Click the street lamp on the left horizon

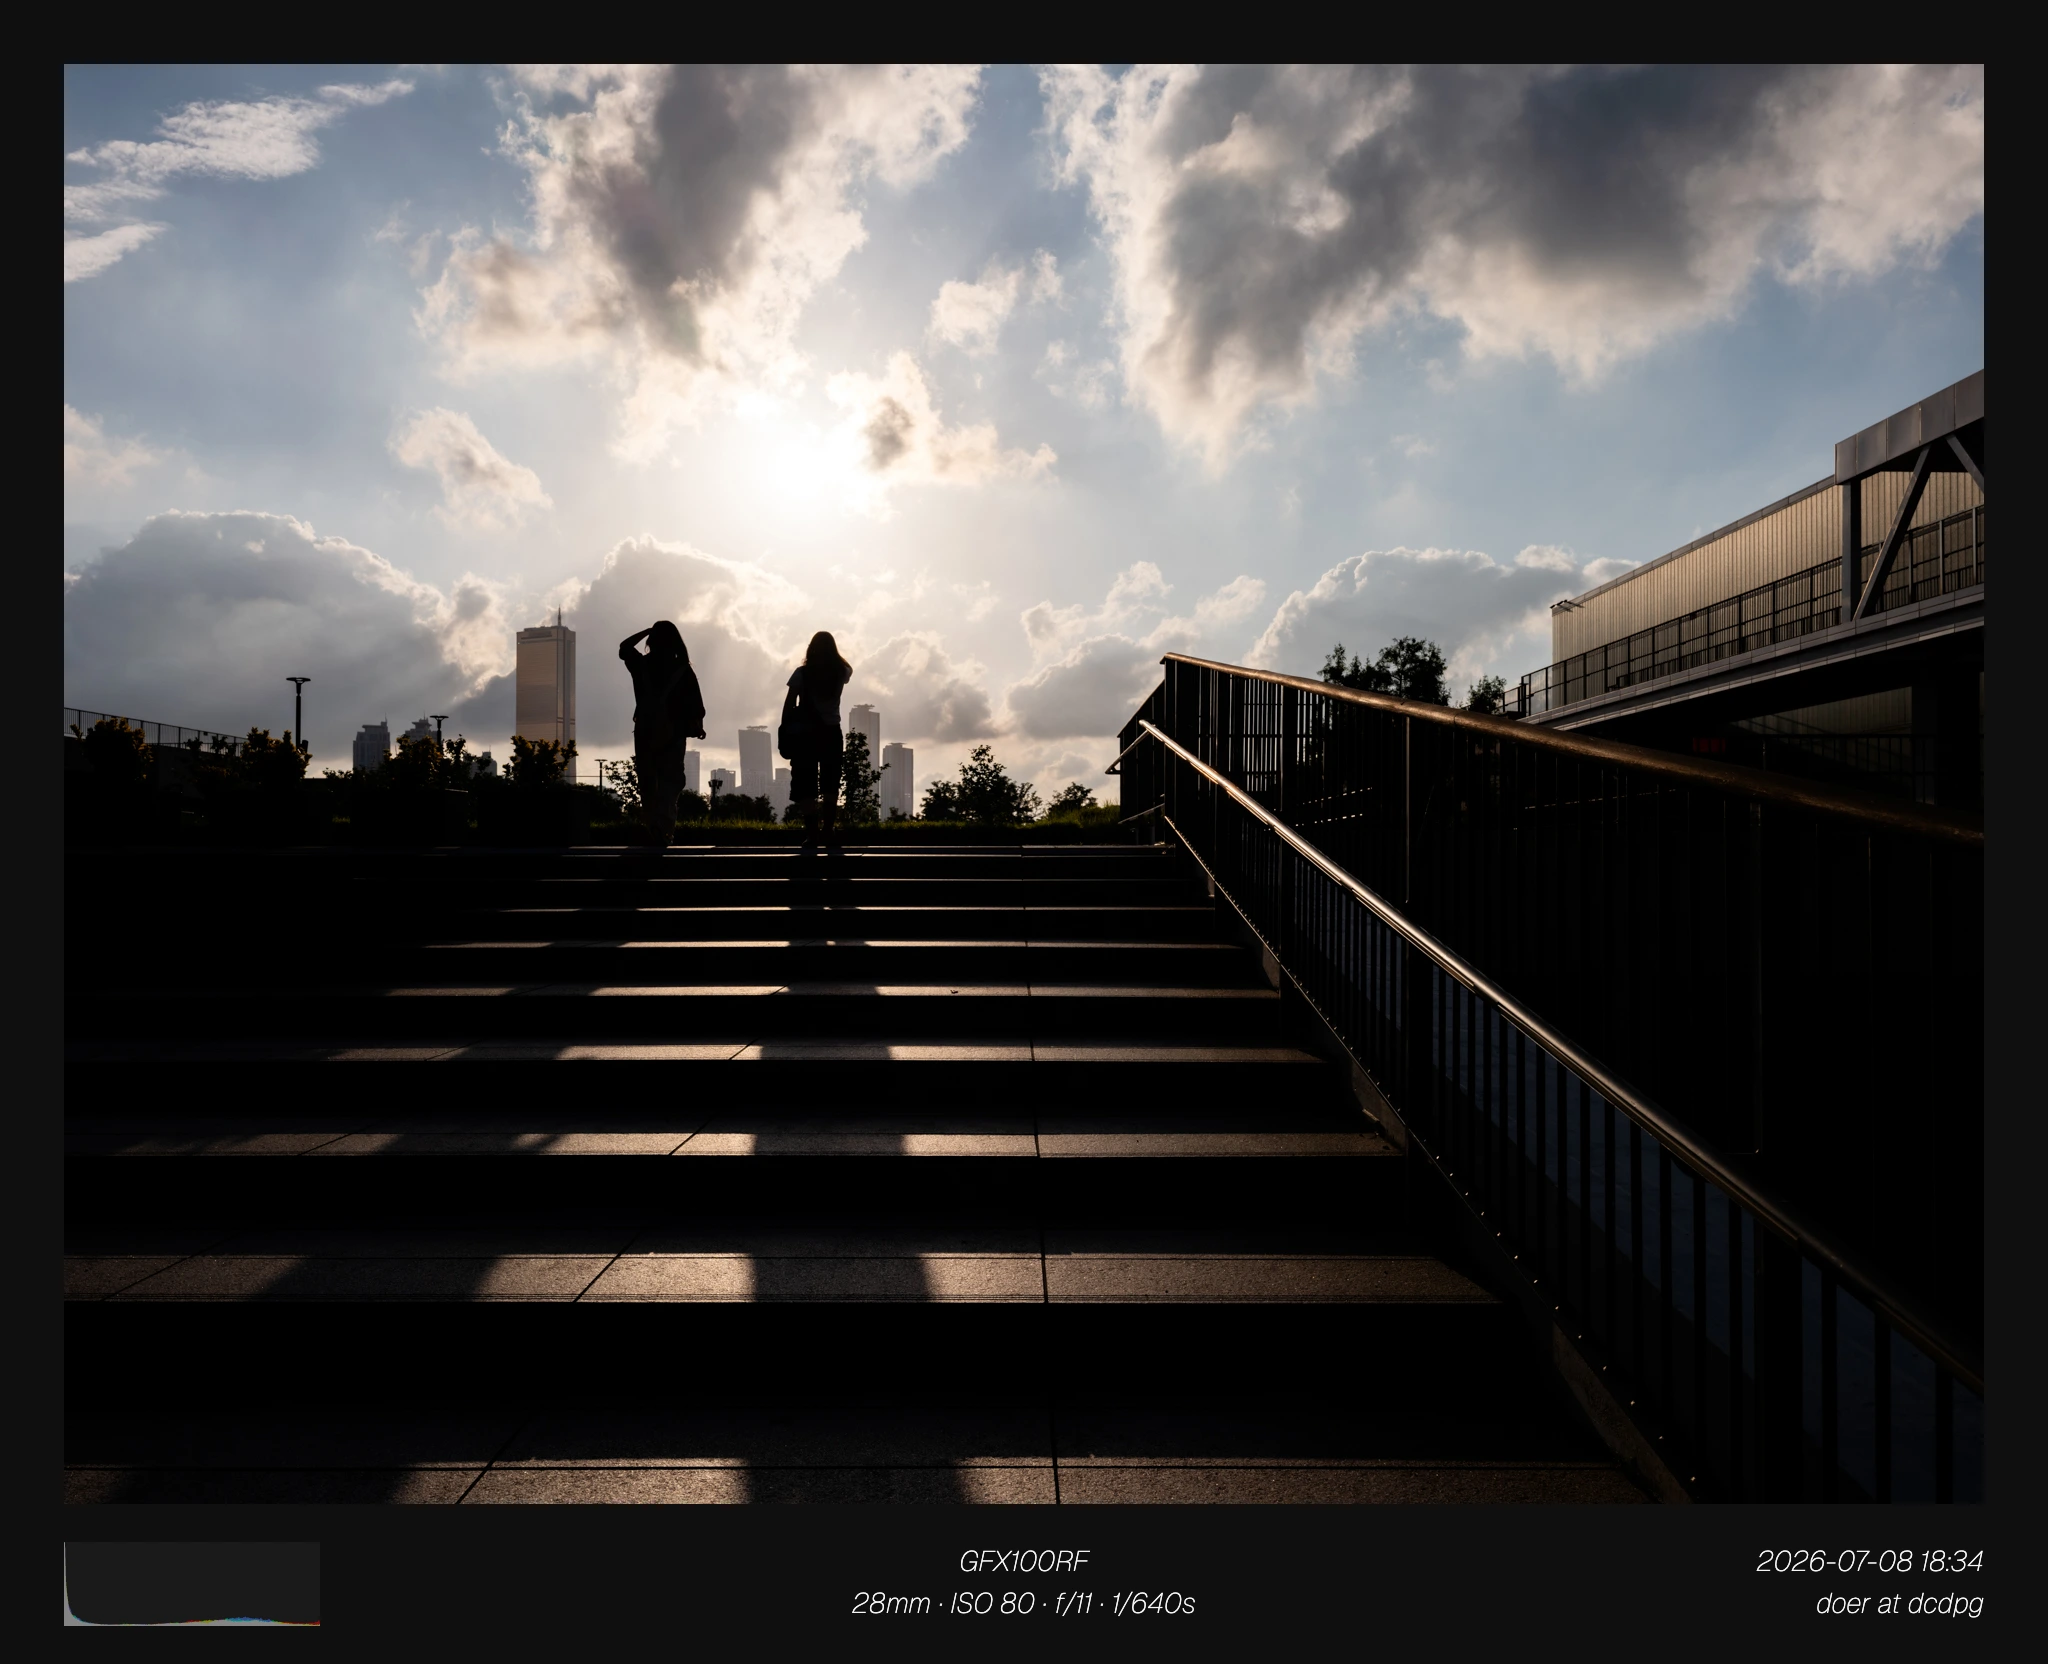[x=298, y=712]
